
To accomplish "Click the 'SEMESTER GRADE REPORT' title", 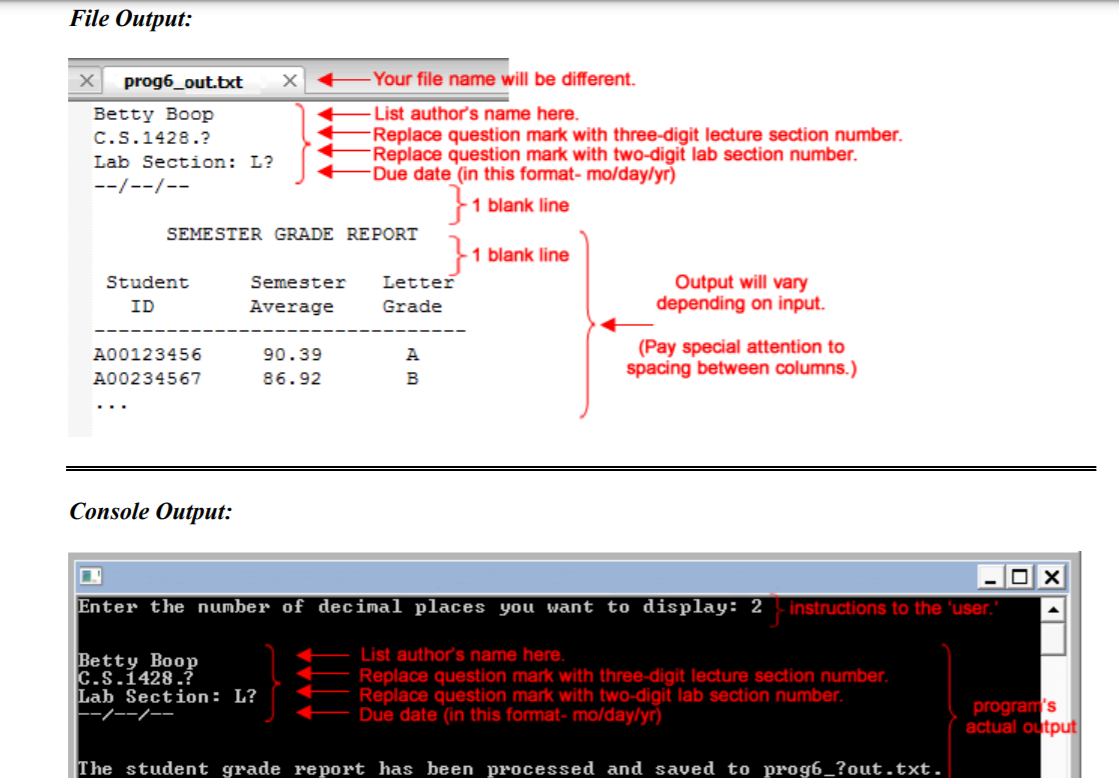I will coord(292,234).
